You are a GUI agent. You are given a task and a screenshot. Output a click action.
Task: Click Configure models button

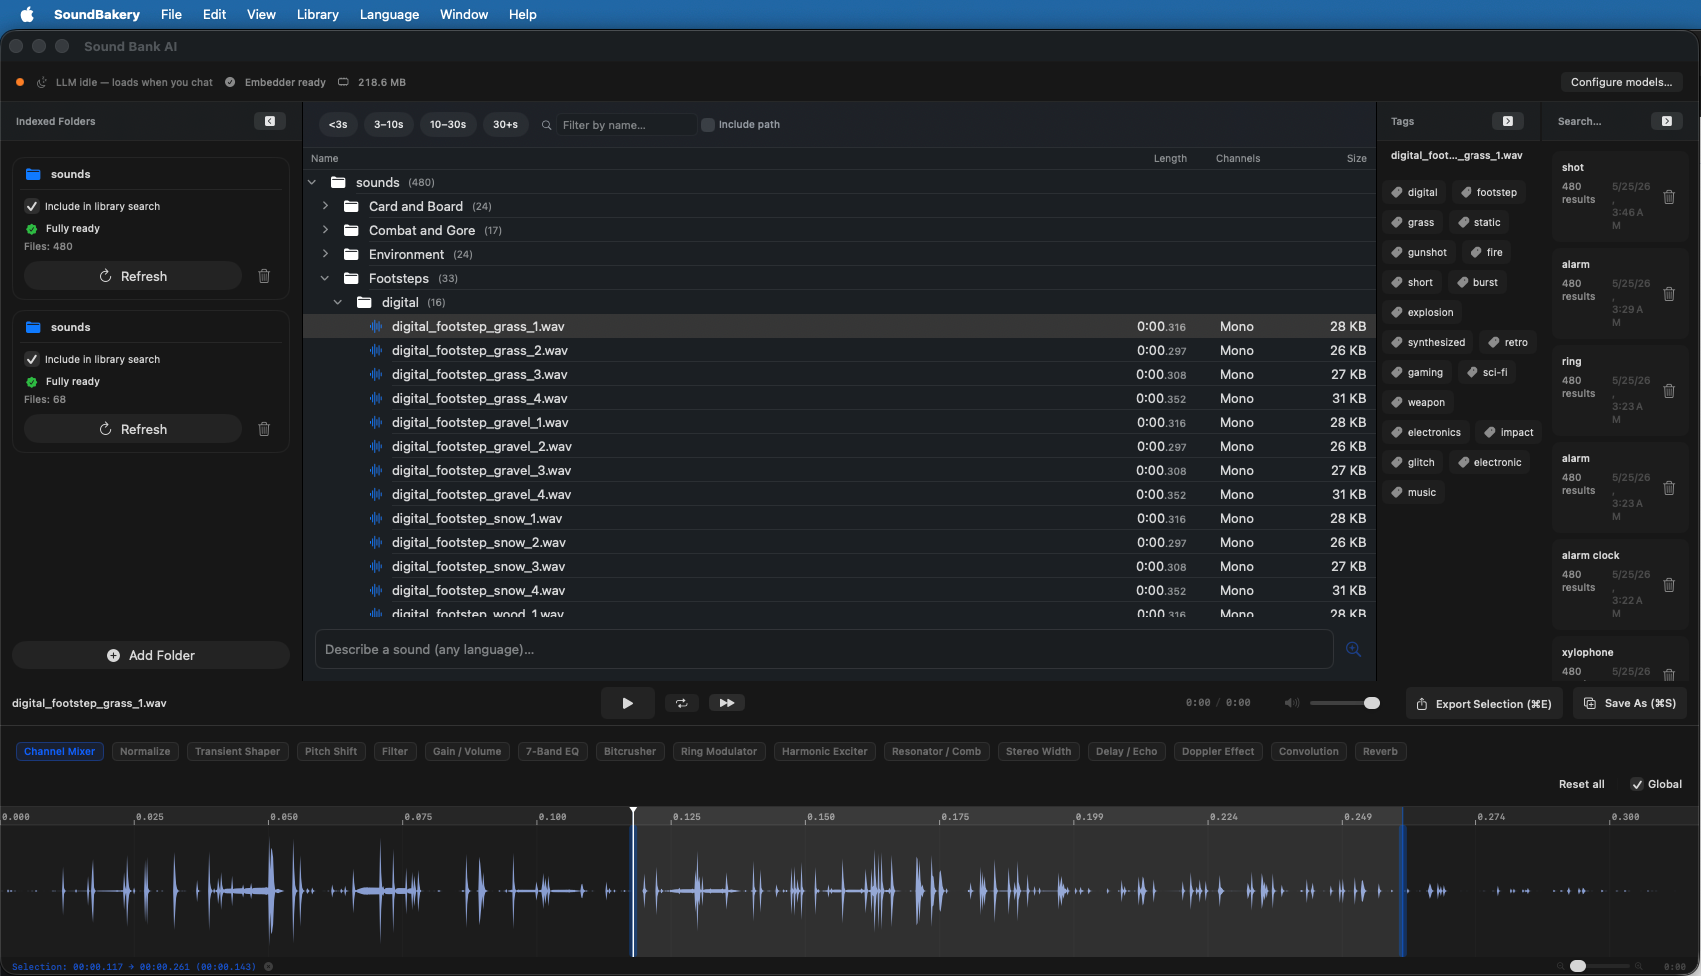(1621, 82)
